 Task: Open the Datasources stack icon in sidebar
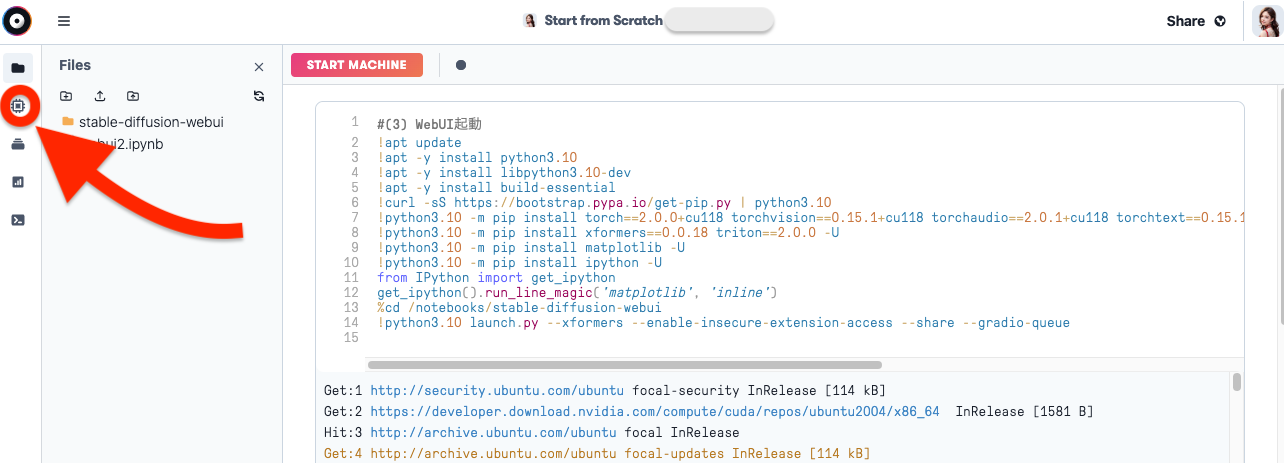click(x=18, y=144)
